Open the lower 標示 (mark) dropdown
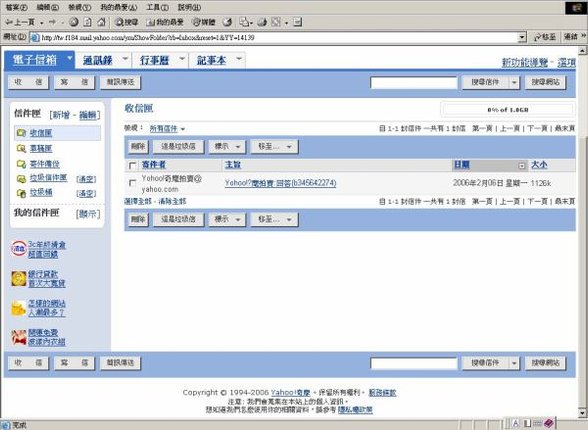The image size is (588, 430). point(227,219)
